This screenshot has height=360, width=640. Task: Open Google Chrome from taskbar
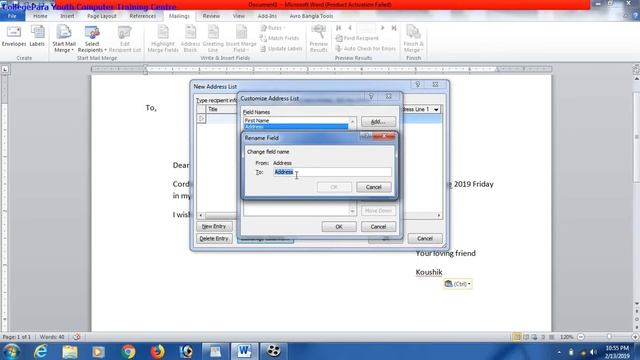point(128,351)
